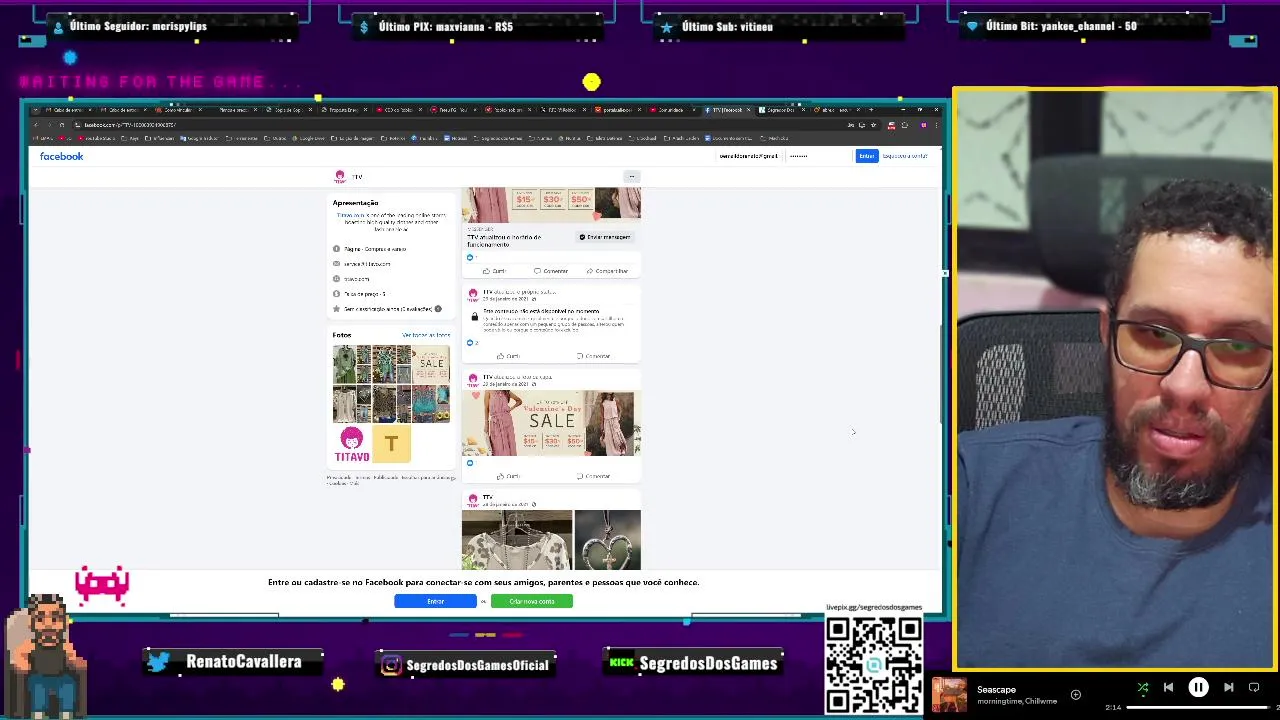Viewport: 1280px width, 720px height.
Task: Skip to the next Spotify track
Action: point(1229,688)
